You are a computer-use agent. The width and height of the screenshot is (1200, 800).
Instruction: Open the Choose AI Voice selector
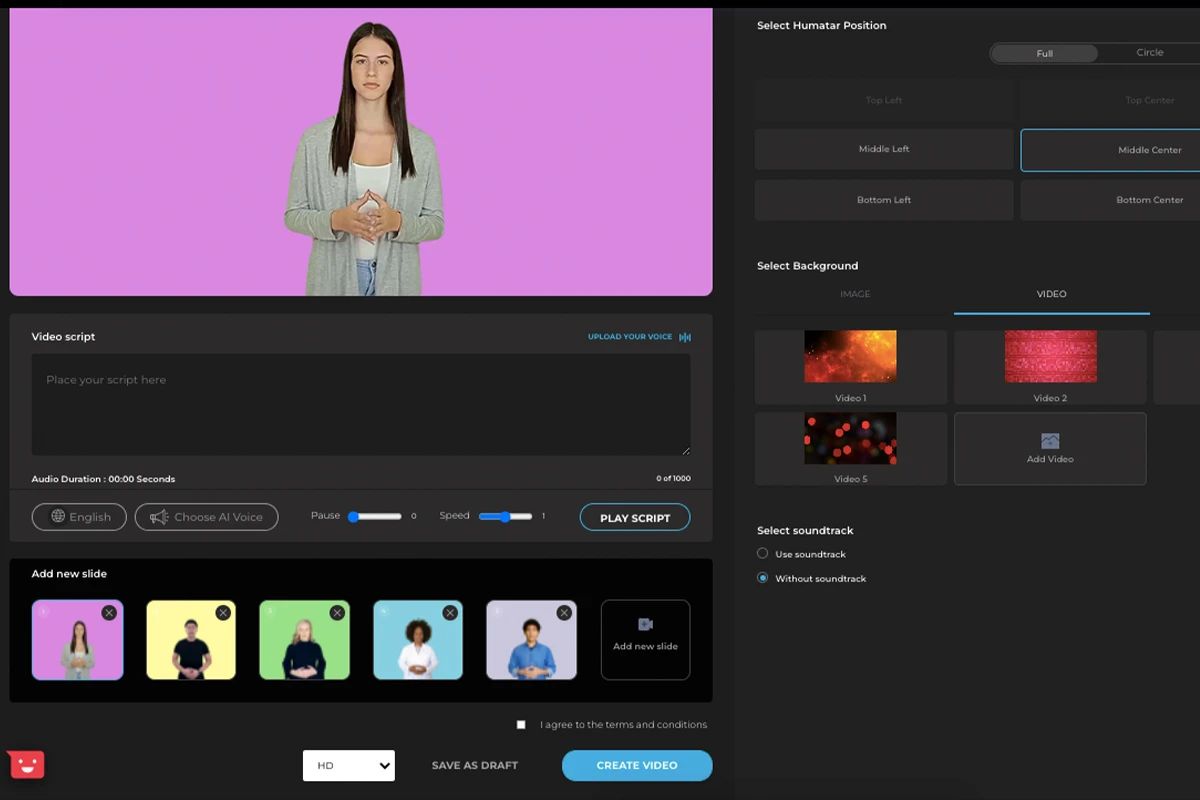(x=207, y=517)
